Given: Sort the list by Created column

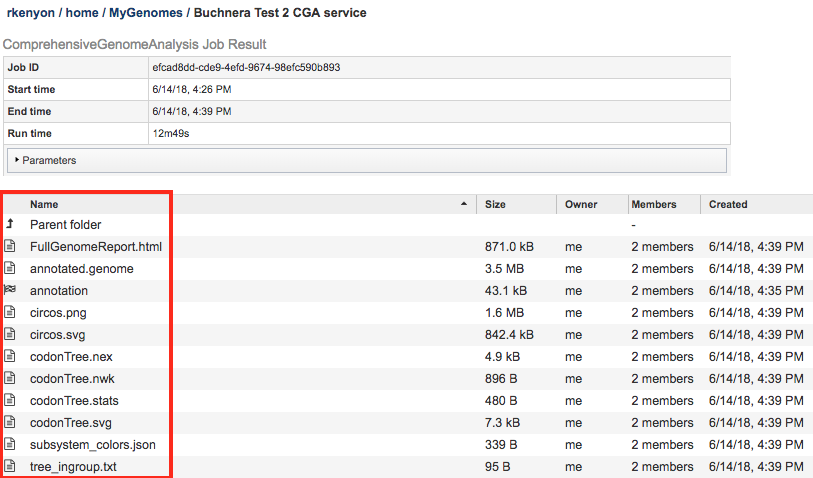Looking at the screenshot, I should pos(728,204).
